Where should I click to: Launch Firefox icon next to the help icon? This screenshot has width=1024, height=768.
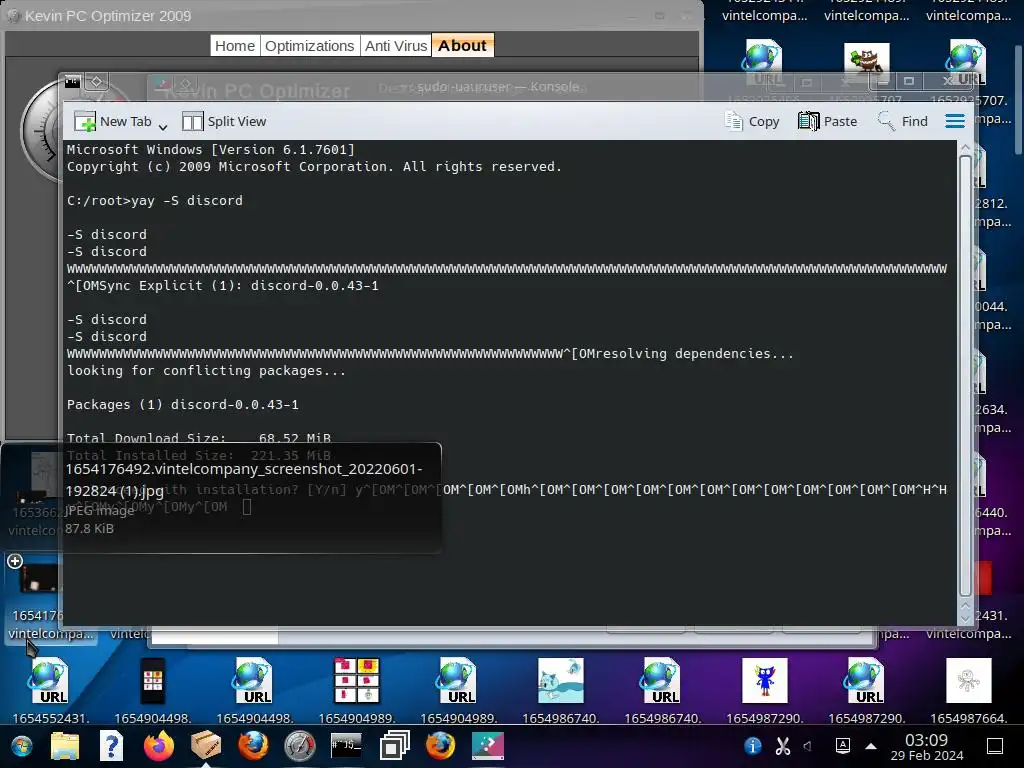[159, 746]
